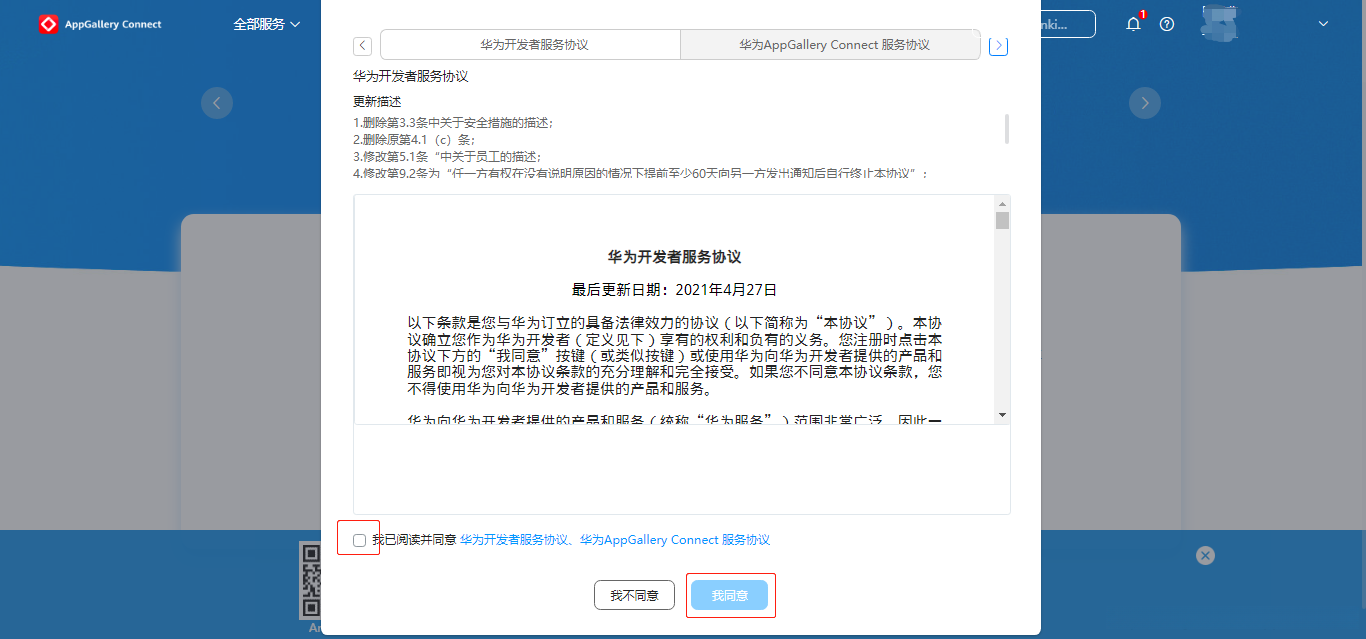1366x639 pixels.
Task: Click the right banner carousel arrow
Action: [1144, 102]
